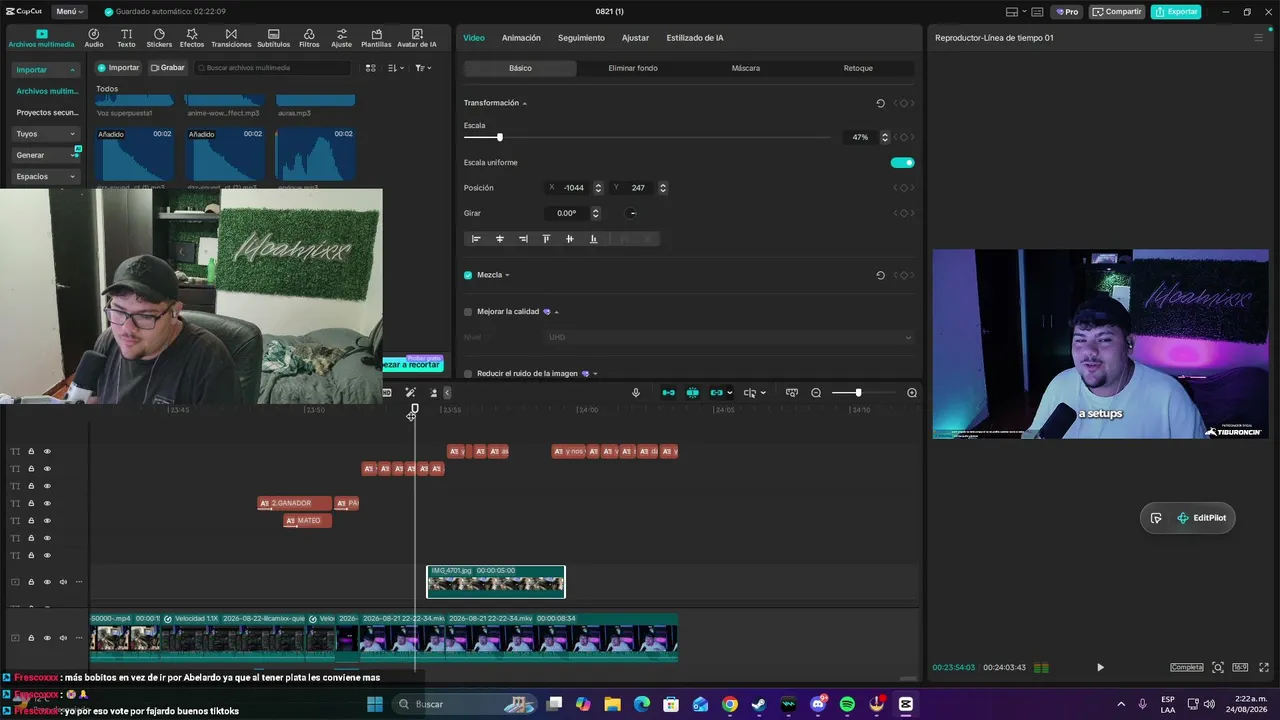Enable the Mejorar la calidad checkbox
1280x720 pixels.
pyautogui.click(x=468, y=312)
